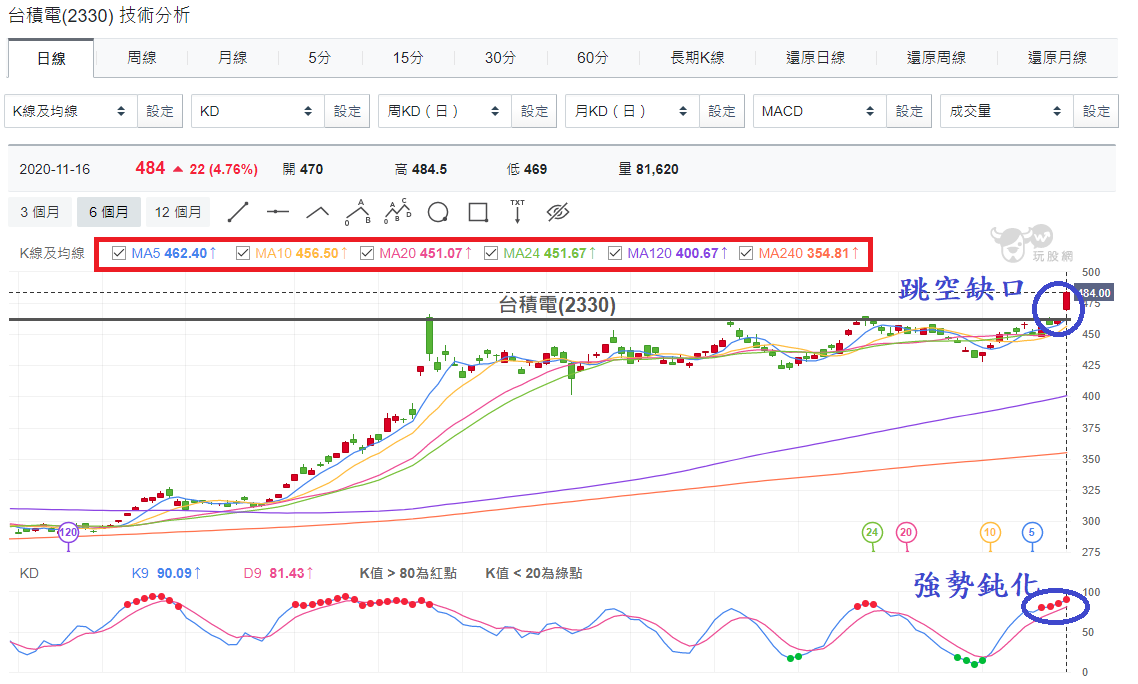
Task: Click the pink 20 MA marker
Action: 906,532
